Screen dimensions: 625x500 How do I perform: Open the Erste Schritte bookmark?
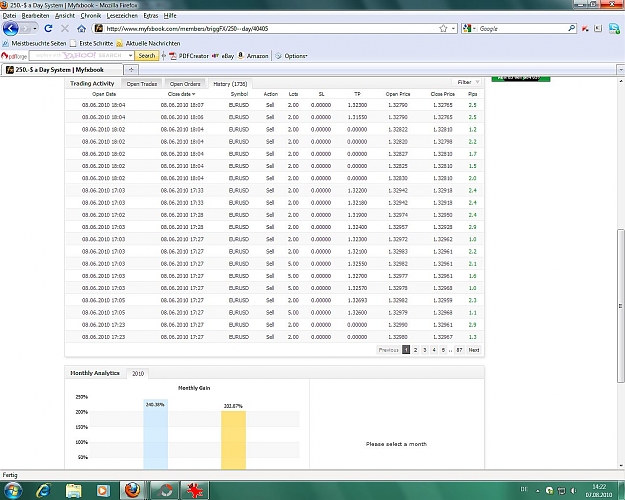(91, 43)
